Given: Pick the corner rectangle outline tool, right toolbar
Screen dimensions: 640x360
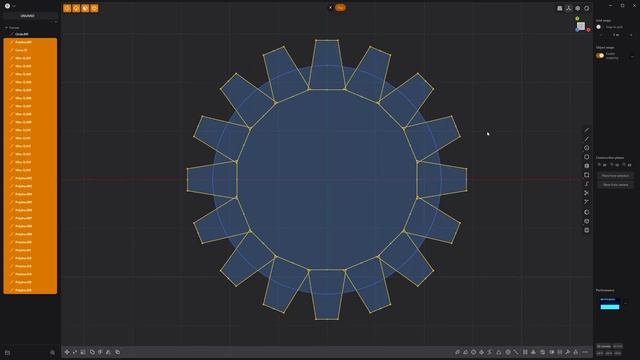Looking at the screenshot, I should 587,175.
